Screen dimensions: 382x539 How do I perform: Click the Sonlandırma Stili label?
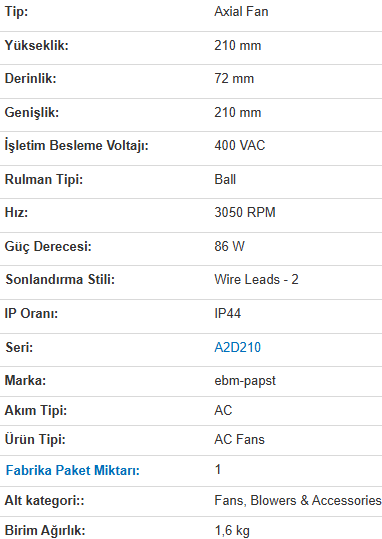60,279
